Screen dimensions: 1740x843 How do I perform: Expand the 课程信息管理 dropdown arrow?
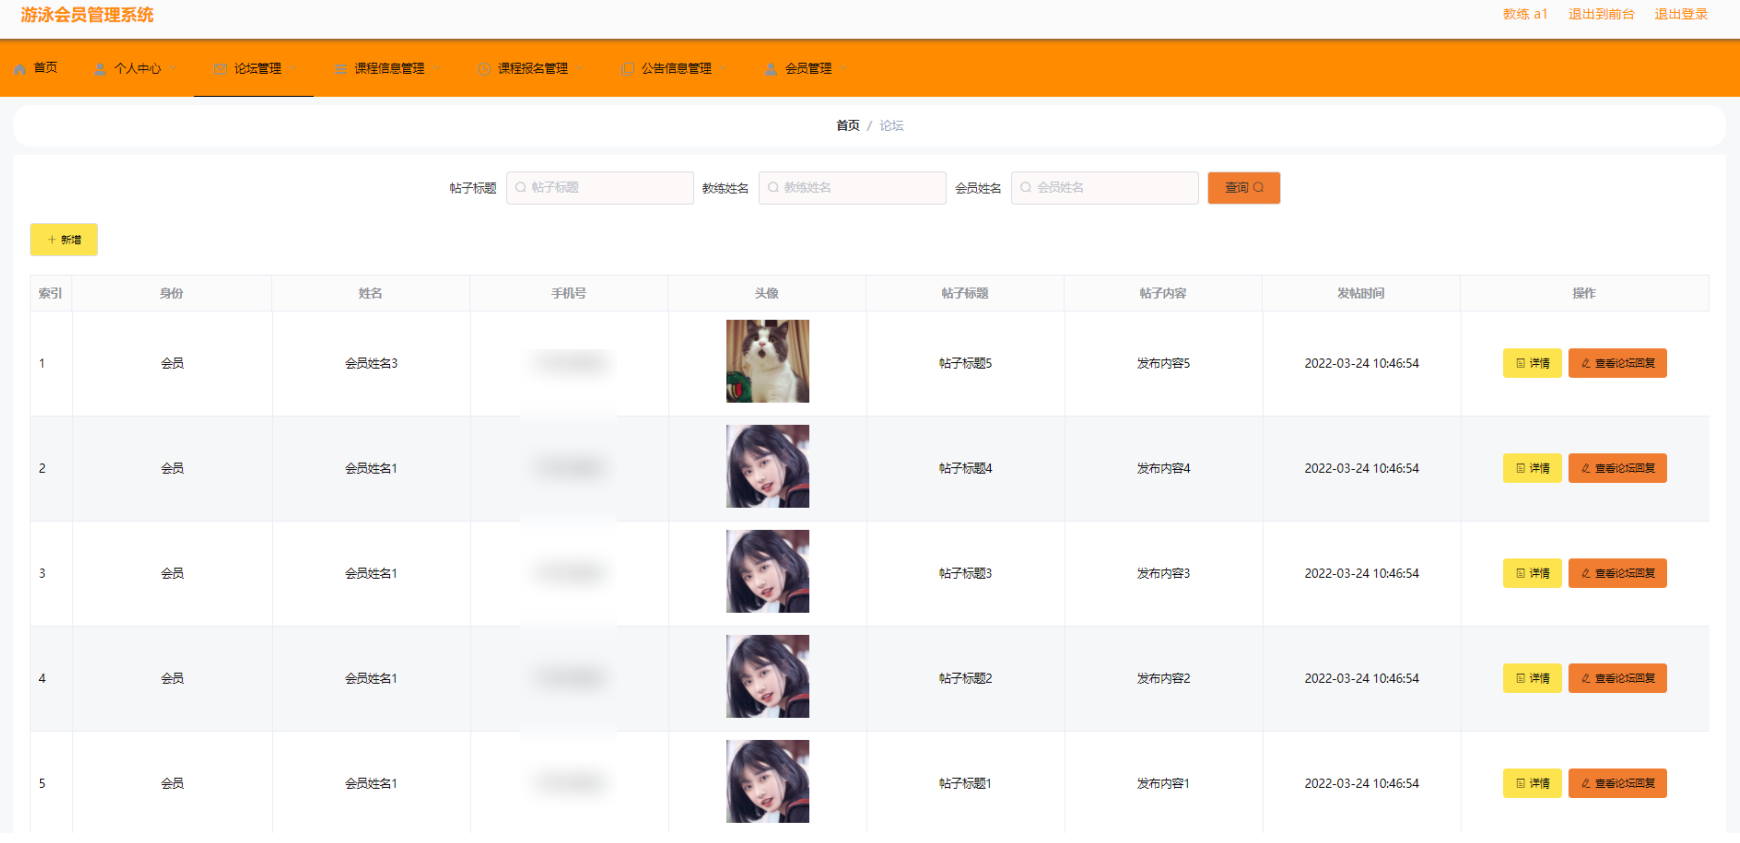pos(437,69)
